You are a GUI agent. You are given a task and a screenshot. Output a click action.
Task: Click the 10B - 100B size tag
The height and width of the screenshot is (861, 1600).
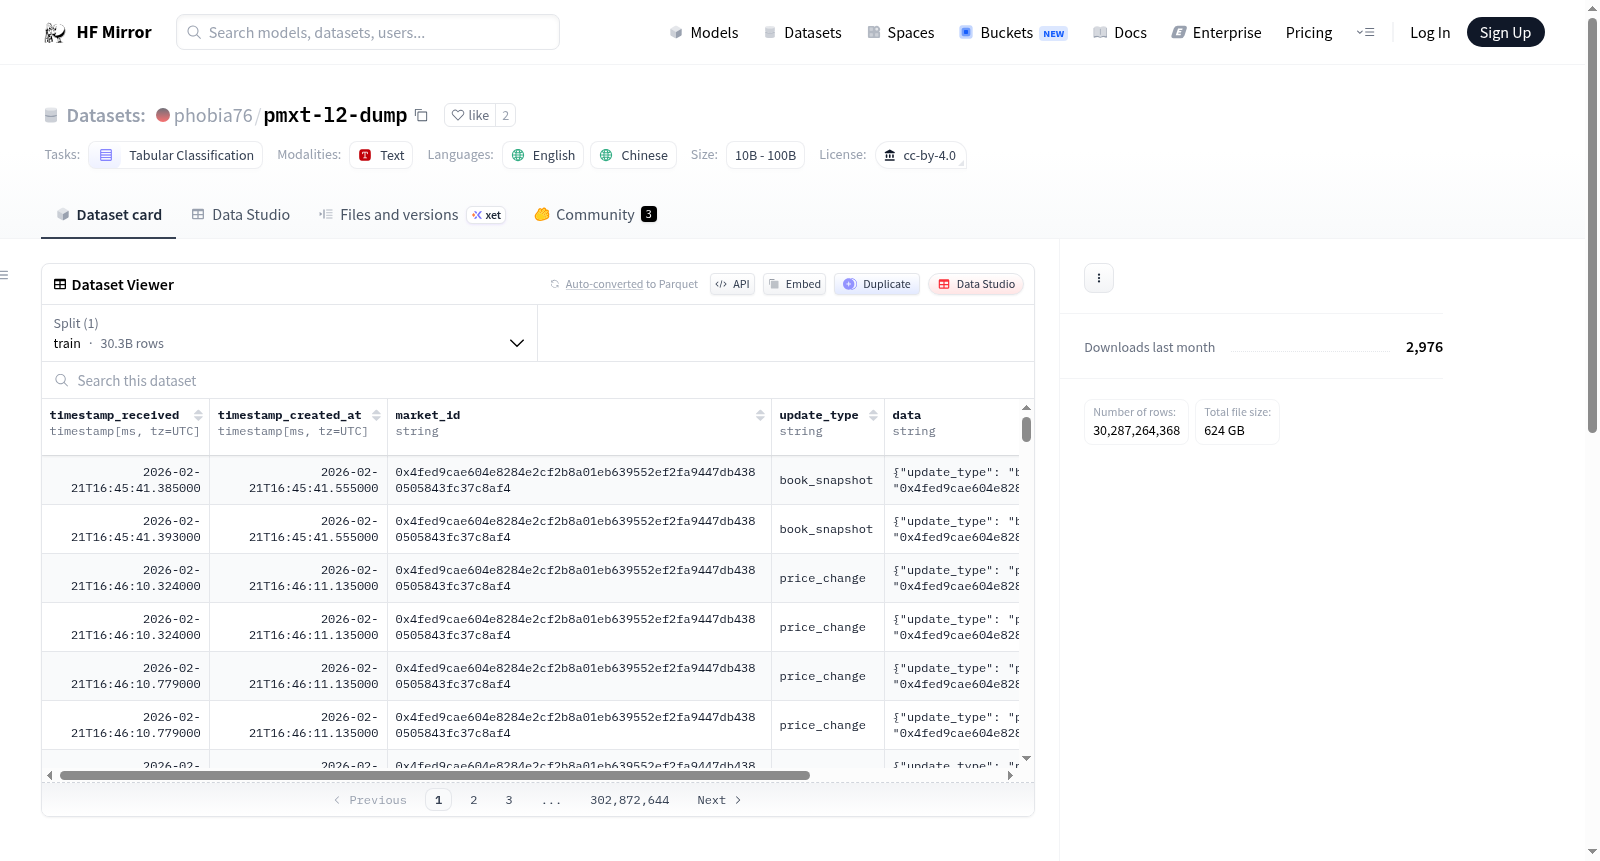pos(765,155)
